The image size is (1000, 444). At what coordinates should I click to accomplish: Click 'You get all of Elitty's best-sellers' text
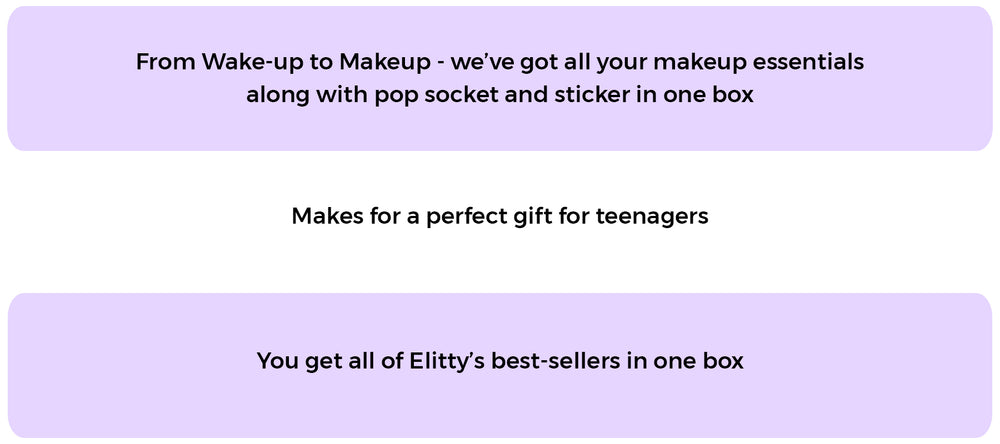point(500,361)
